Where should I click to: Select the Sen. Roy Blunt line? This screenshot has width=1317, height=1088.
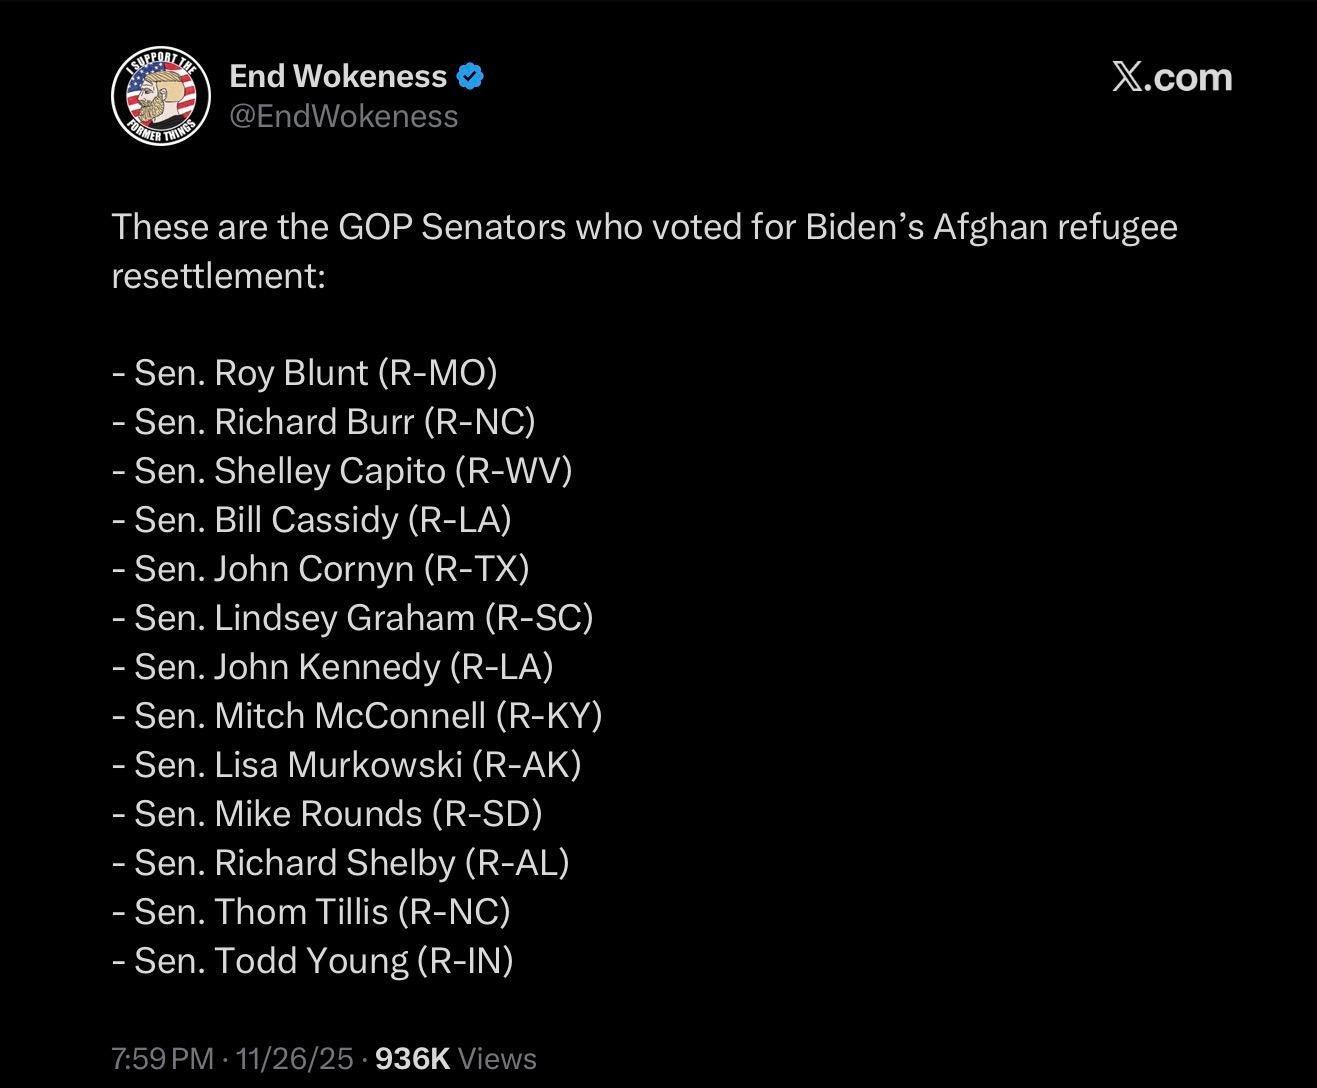coord(305,372)
